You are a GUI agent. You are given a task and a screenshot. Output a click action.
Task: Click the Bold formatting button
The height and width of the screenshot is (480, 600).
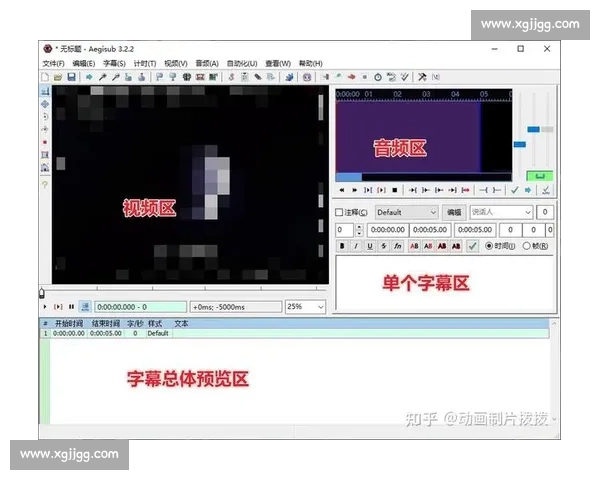pos(342,246)
